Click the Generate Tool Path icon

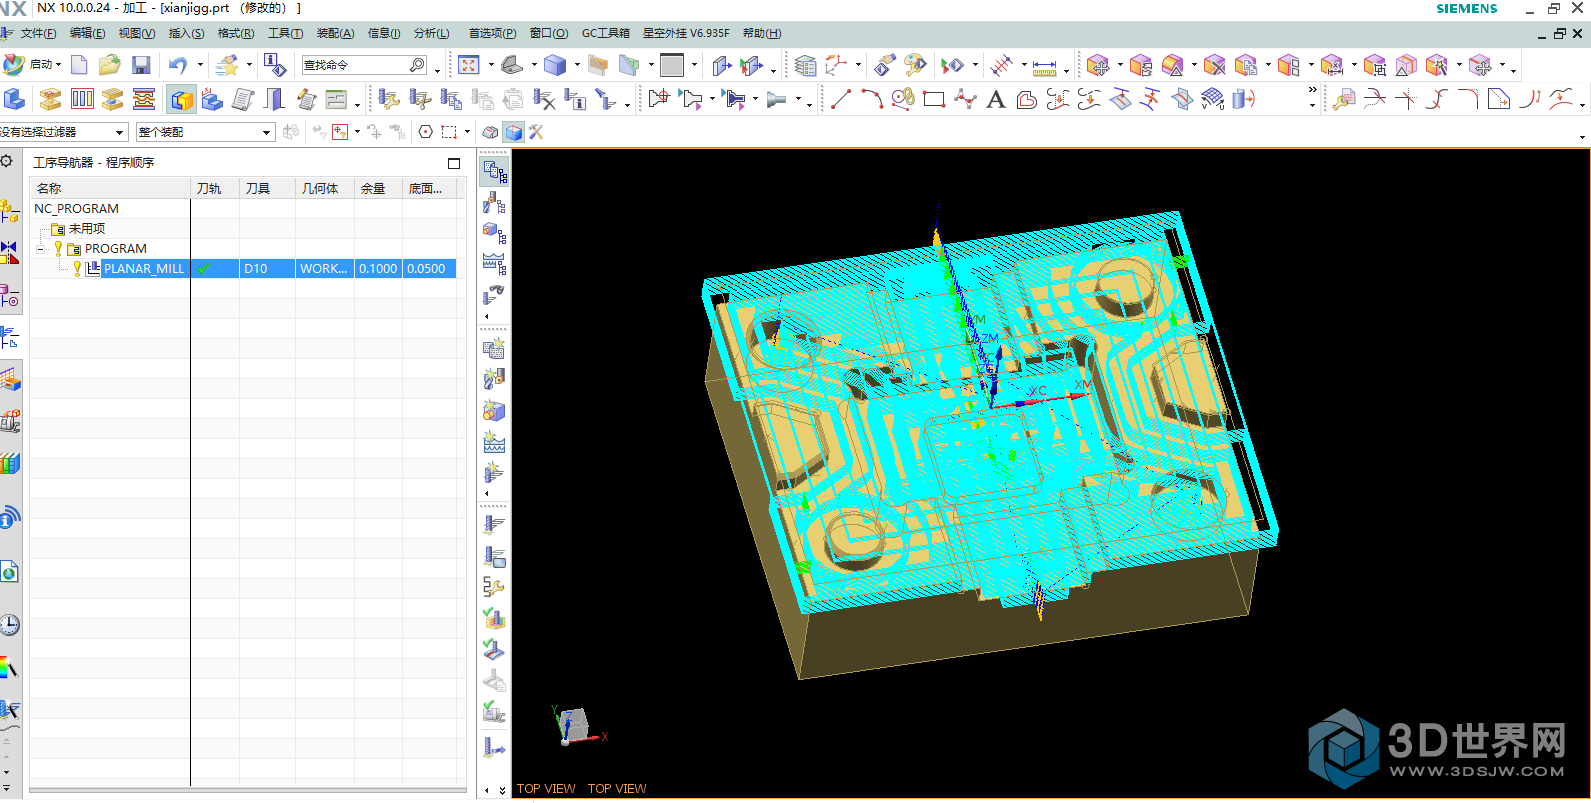(x=494, y=524)
